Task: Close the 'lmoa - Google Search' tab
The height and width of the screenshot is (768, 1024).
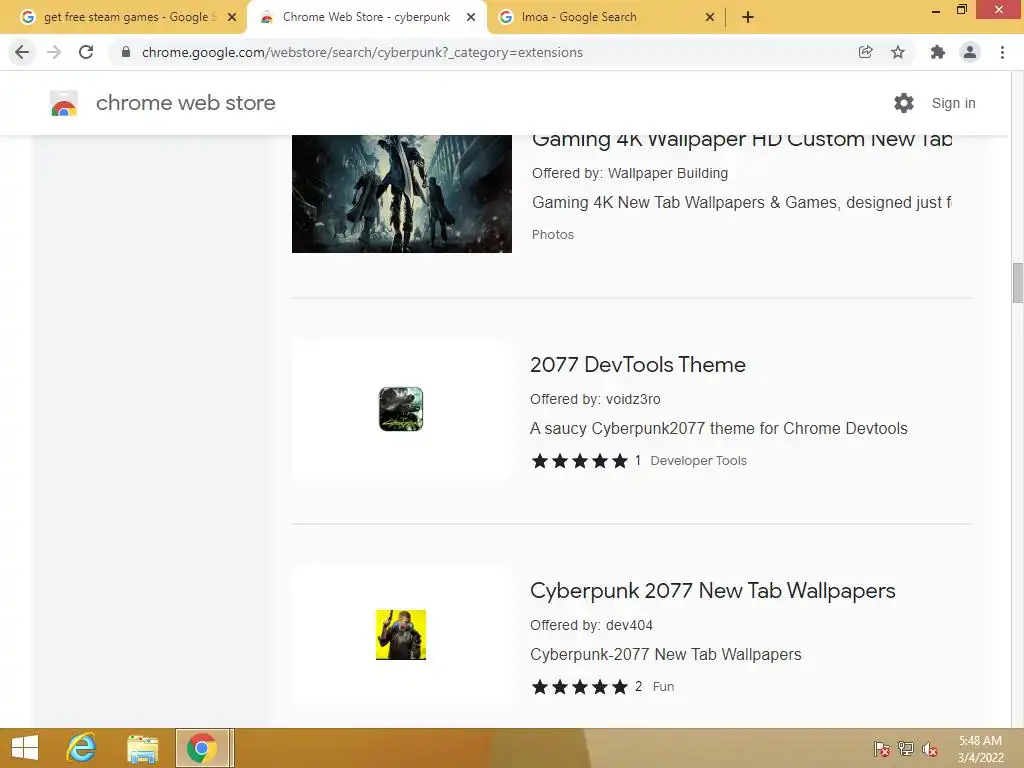Action: [710, 17]
